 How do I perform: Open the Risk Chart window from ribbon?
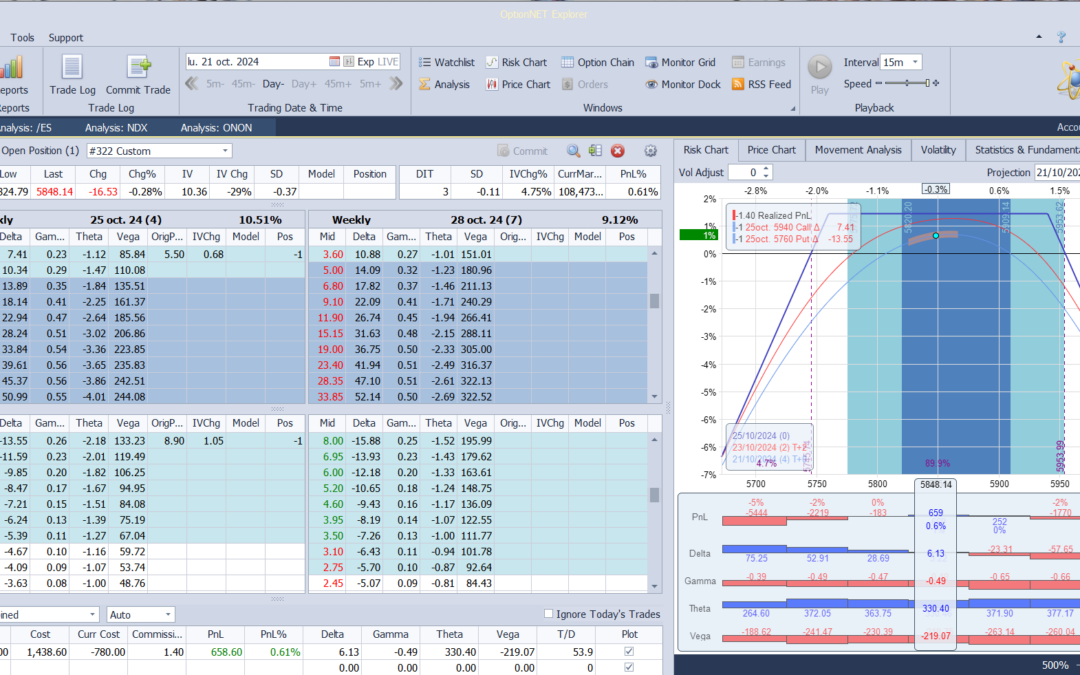pyautogui.click(x=516, y=62)
